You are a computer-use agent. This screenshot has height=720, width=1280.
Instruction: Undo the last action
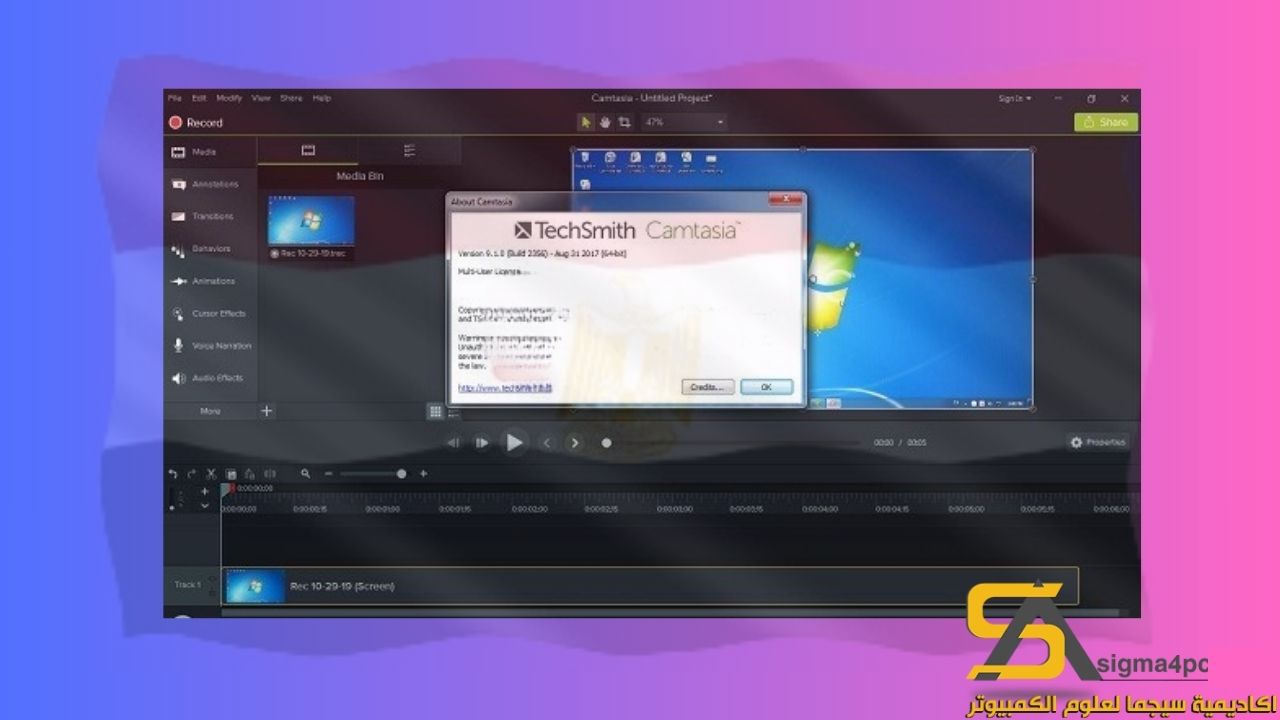tap(173, 474)
